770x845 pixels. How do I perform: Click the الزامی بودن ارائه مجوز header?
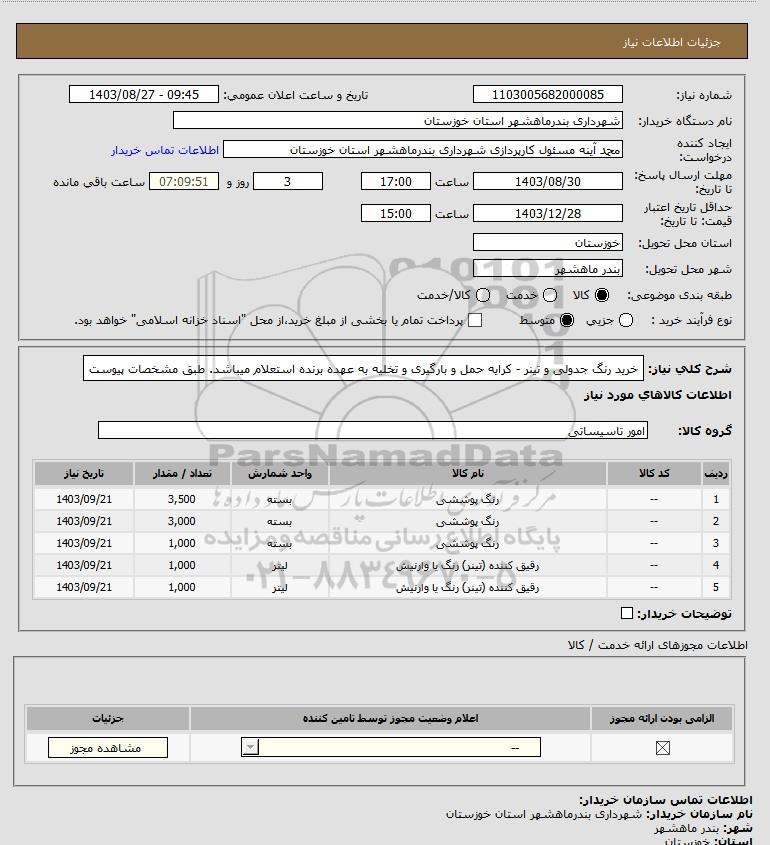click(x=662, y=718)
